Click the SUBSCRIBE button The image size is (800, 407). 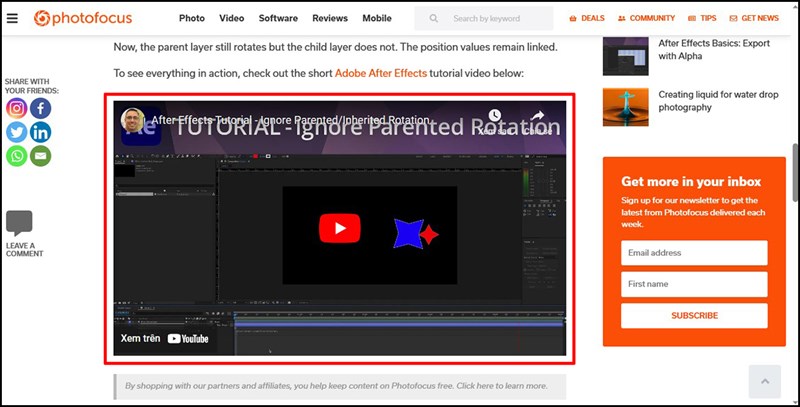(x=694, y=316)
